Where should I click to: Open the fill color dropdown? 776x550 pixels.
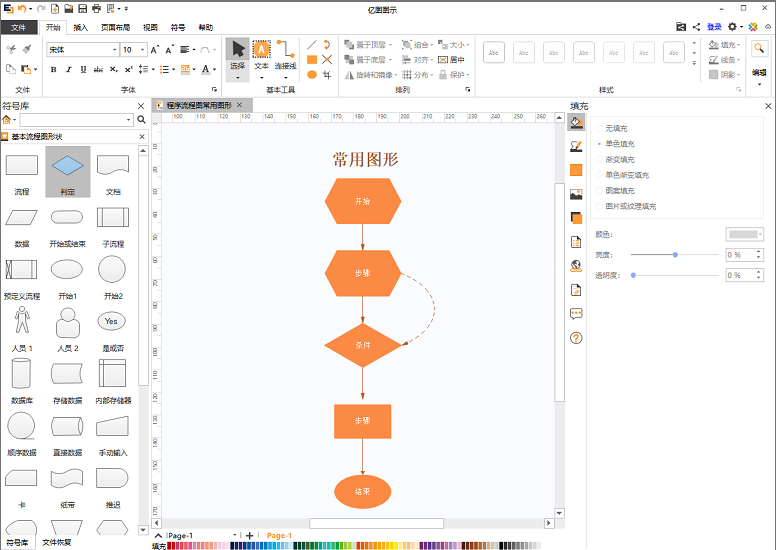pyautogui.click(x=744, y=235)
